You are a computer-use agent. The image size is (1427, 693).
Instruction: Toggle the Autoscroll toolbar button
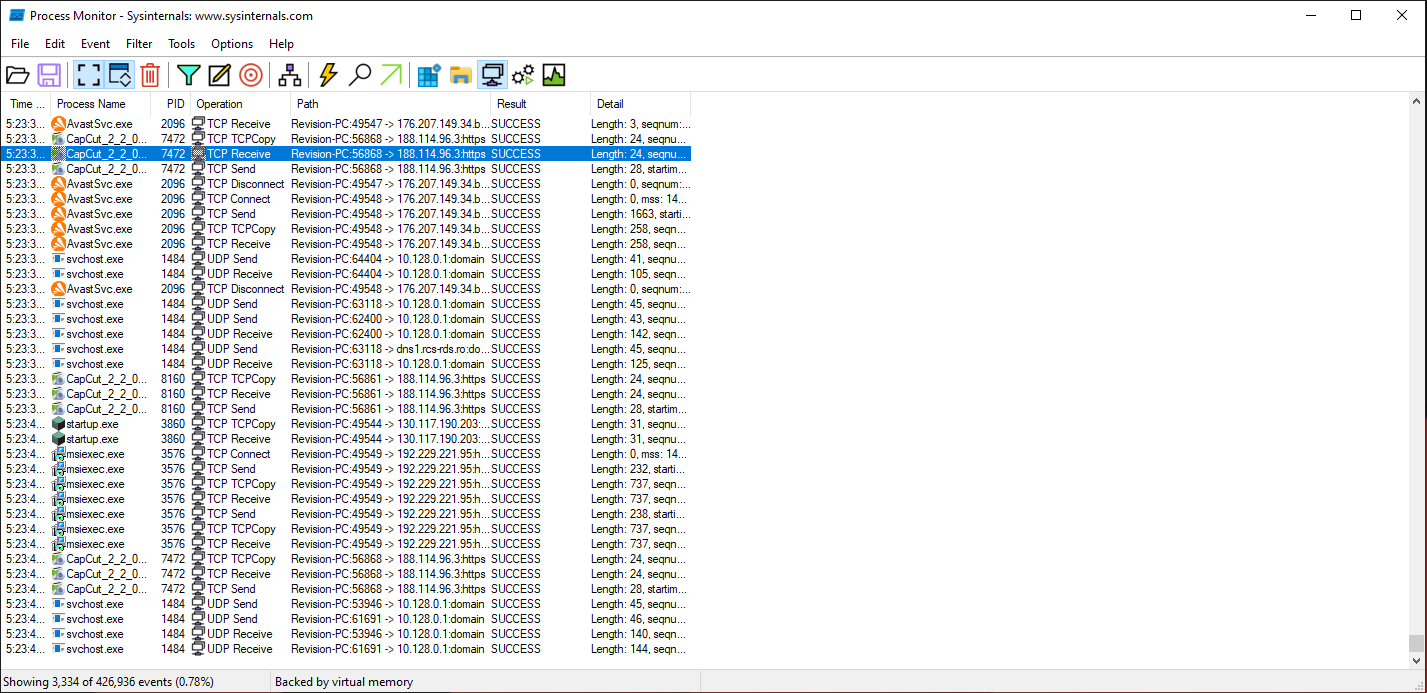119,75
